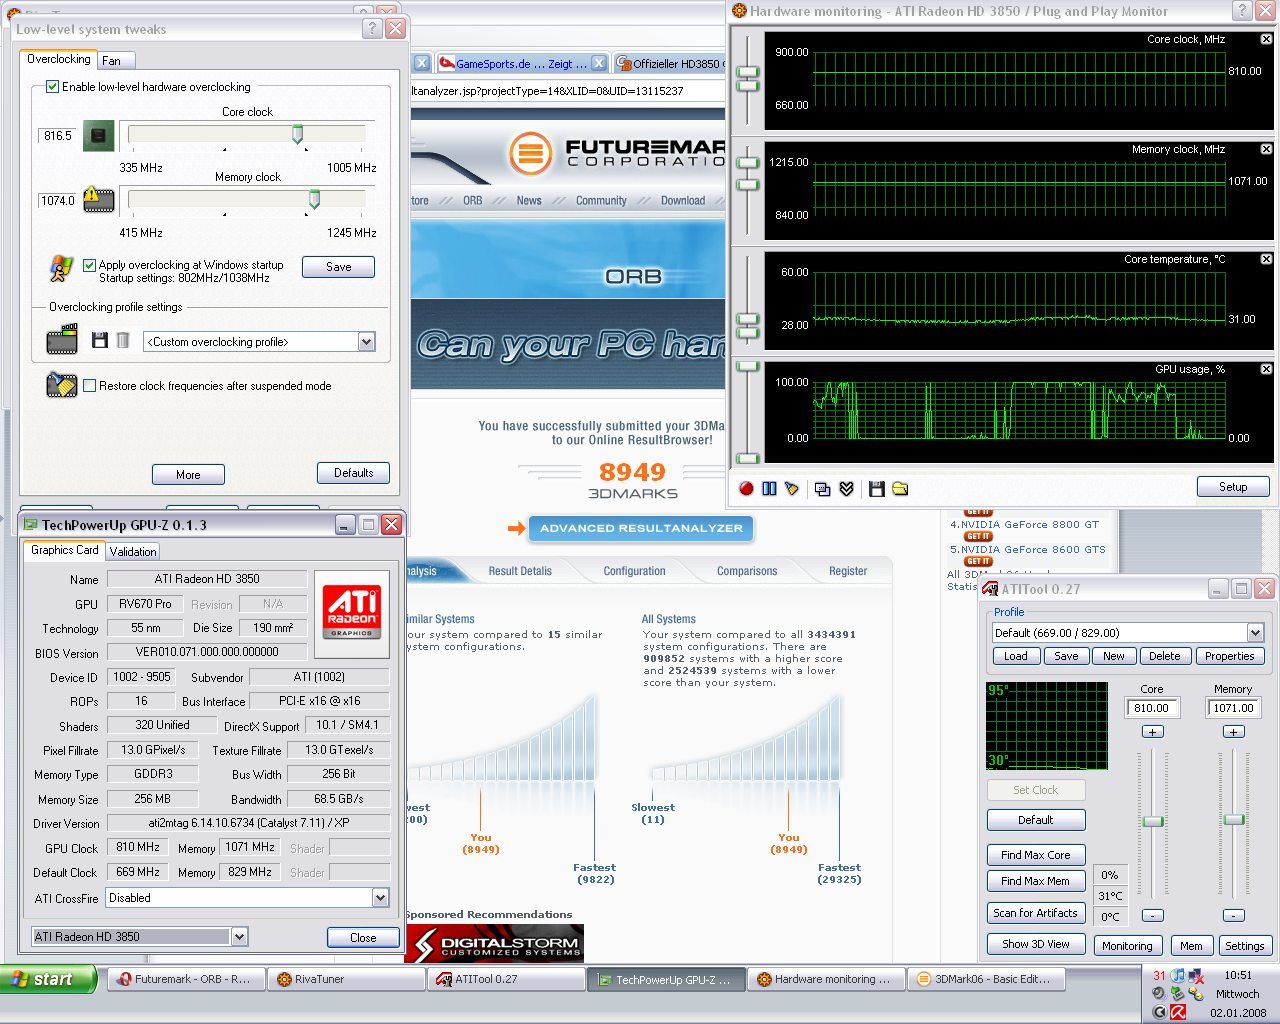This screenshot has height=1024, width=1280.
Task: Save overclocking profile with floppy icon
Action: click(x=99, y=341)
